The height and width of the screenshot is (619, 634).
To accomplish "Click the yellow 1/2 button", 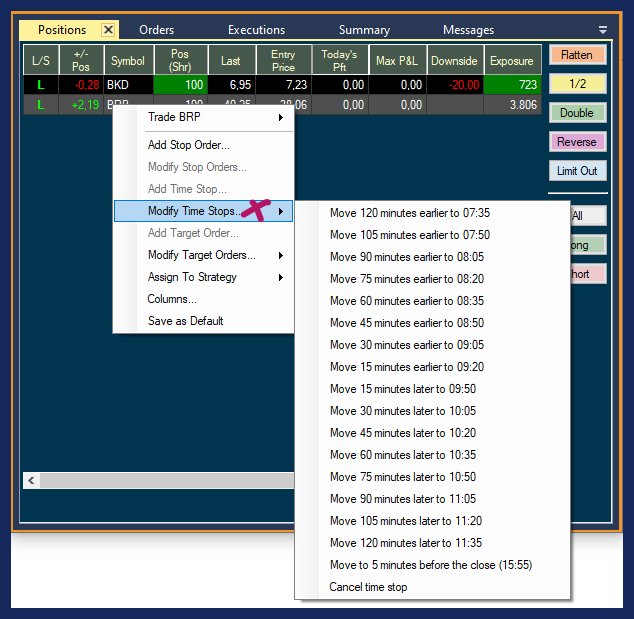I will (x=577, y=84).
